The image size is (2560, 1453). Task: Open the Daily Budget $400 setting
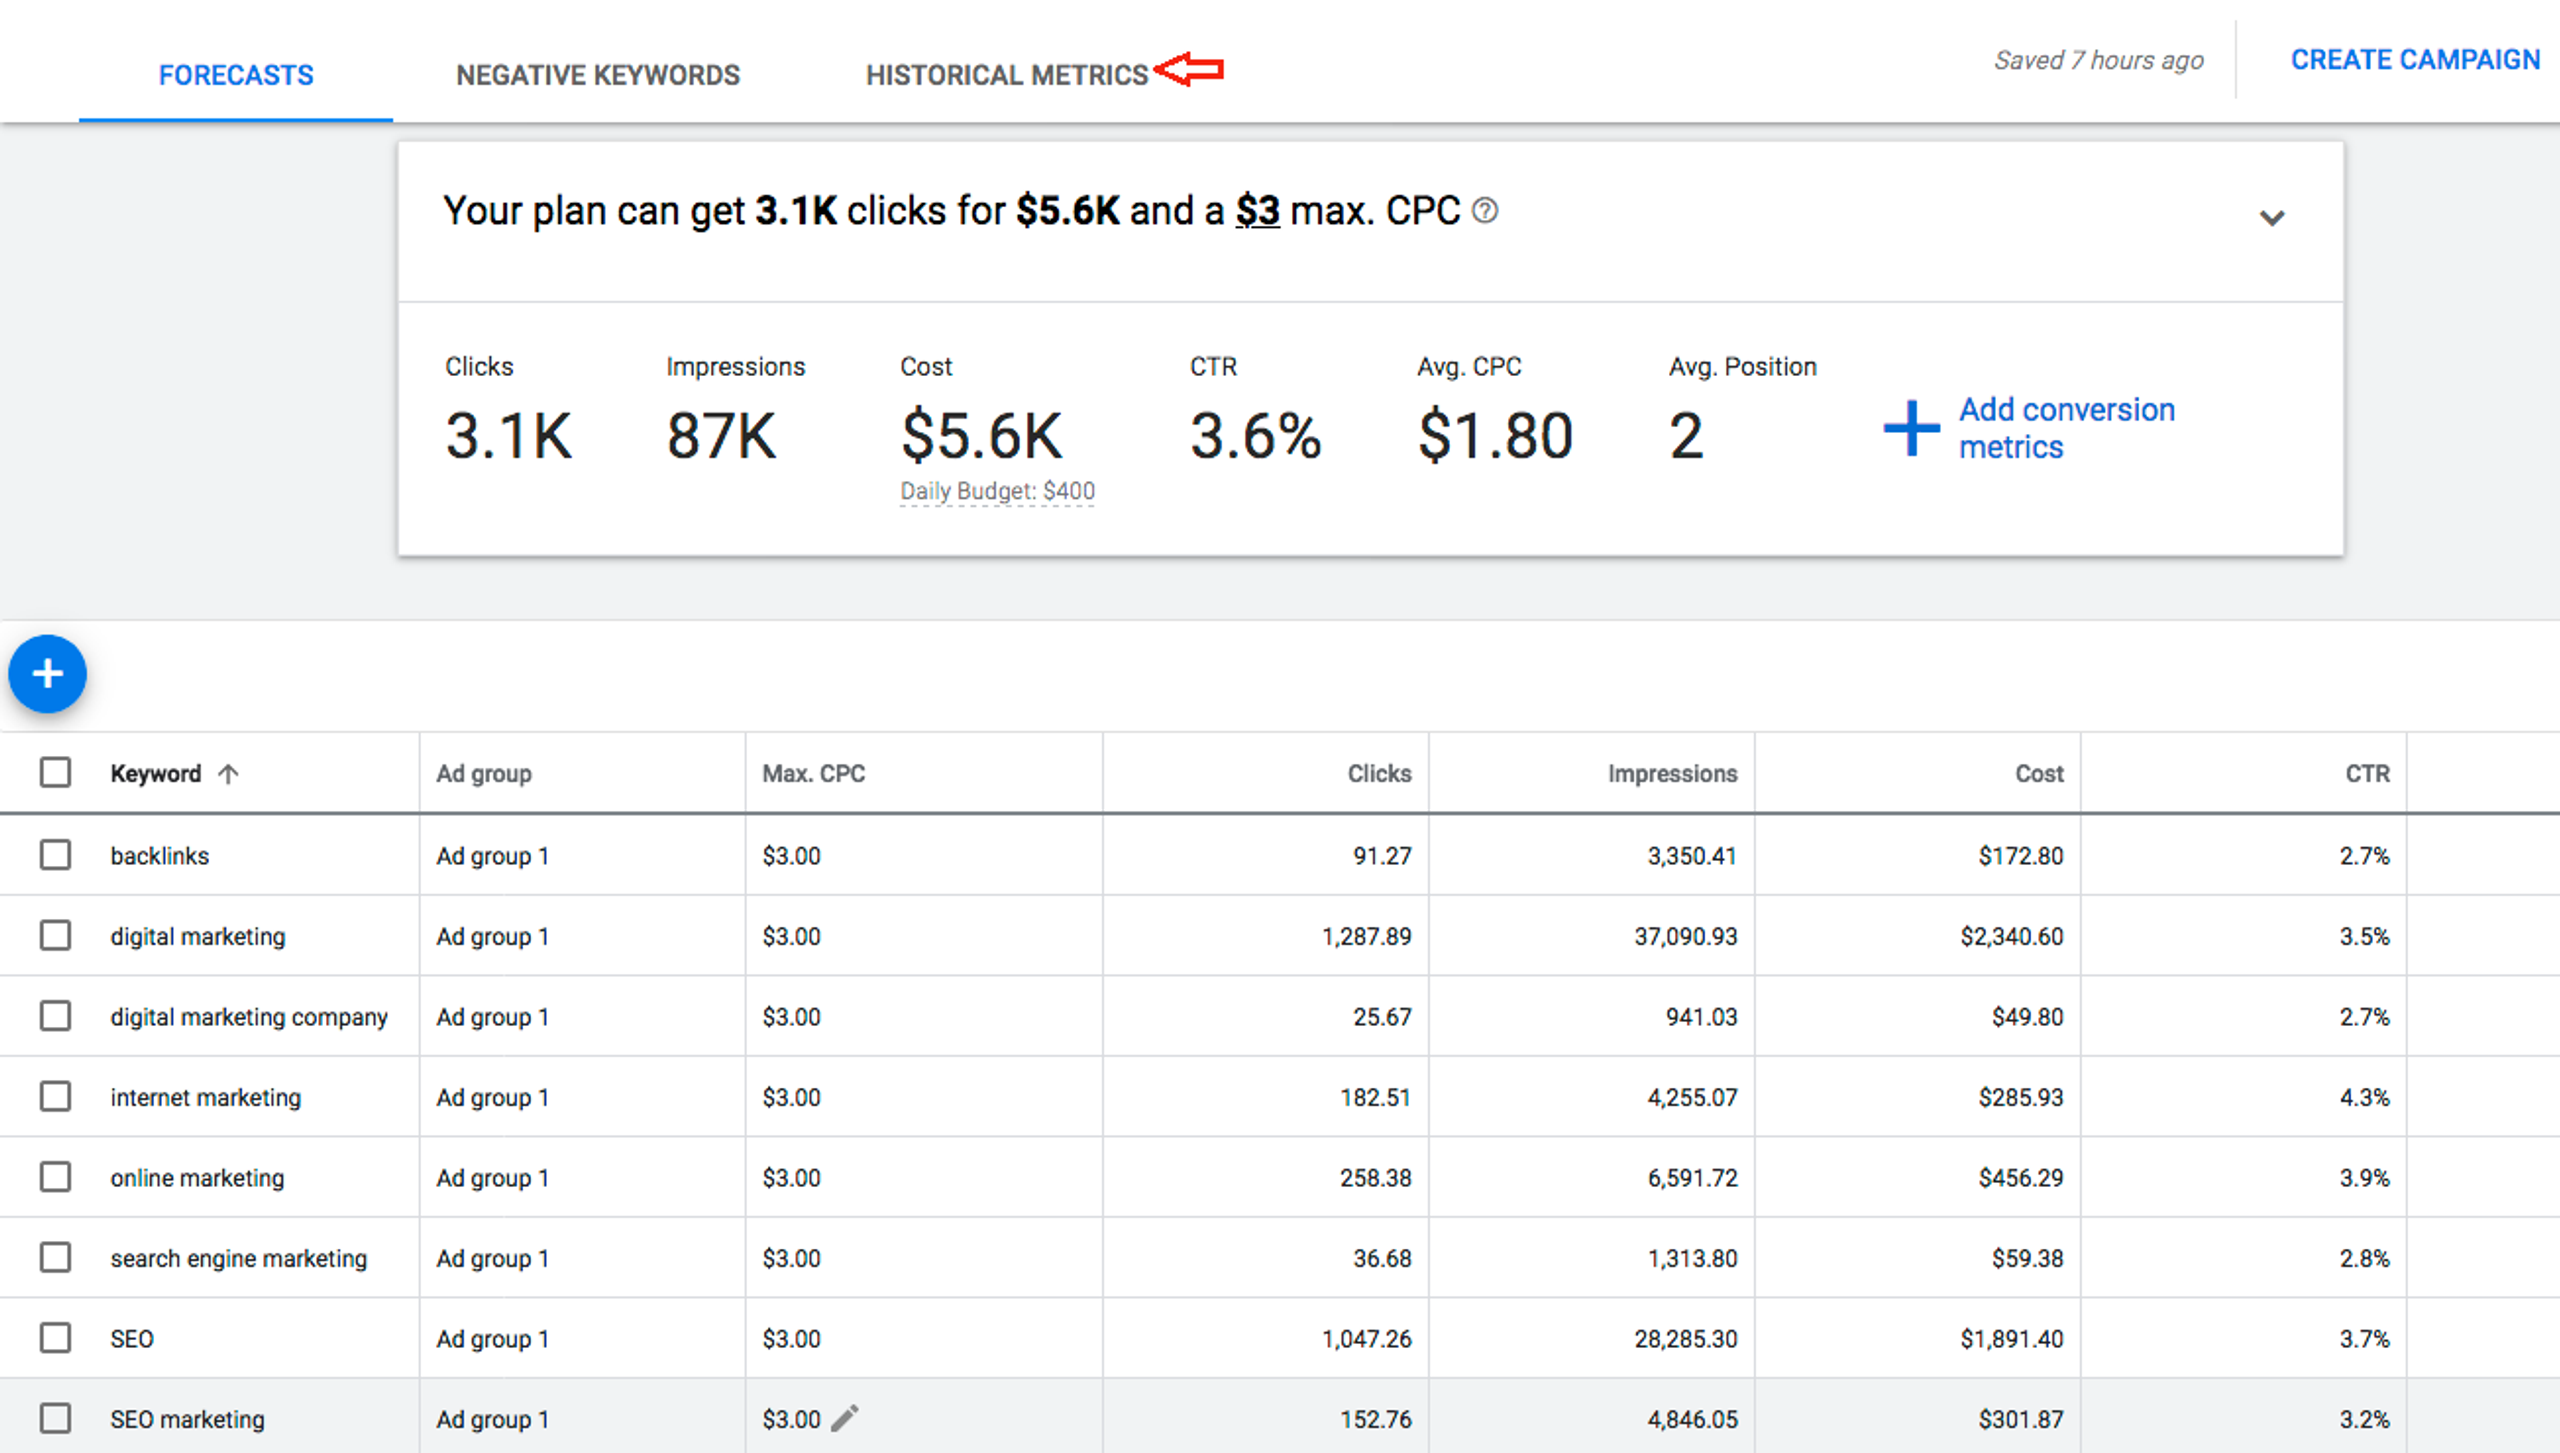[997, 491]
